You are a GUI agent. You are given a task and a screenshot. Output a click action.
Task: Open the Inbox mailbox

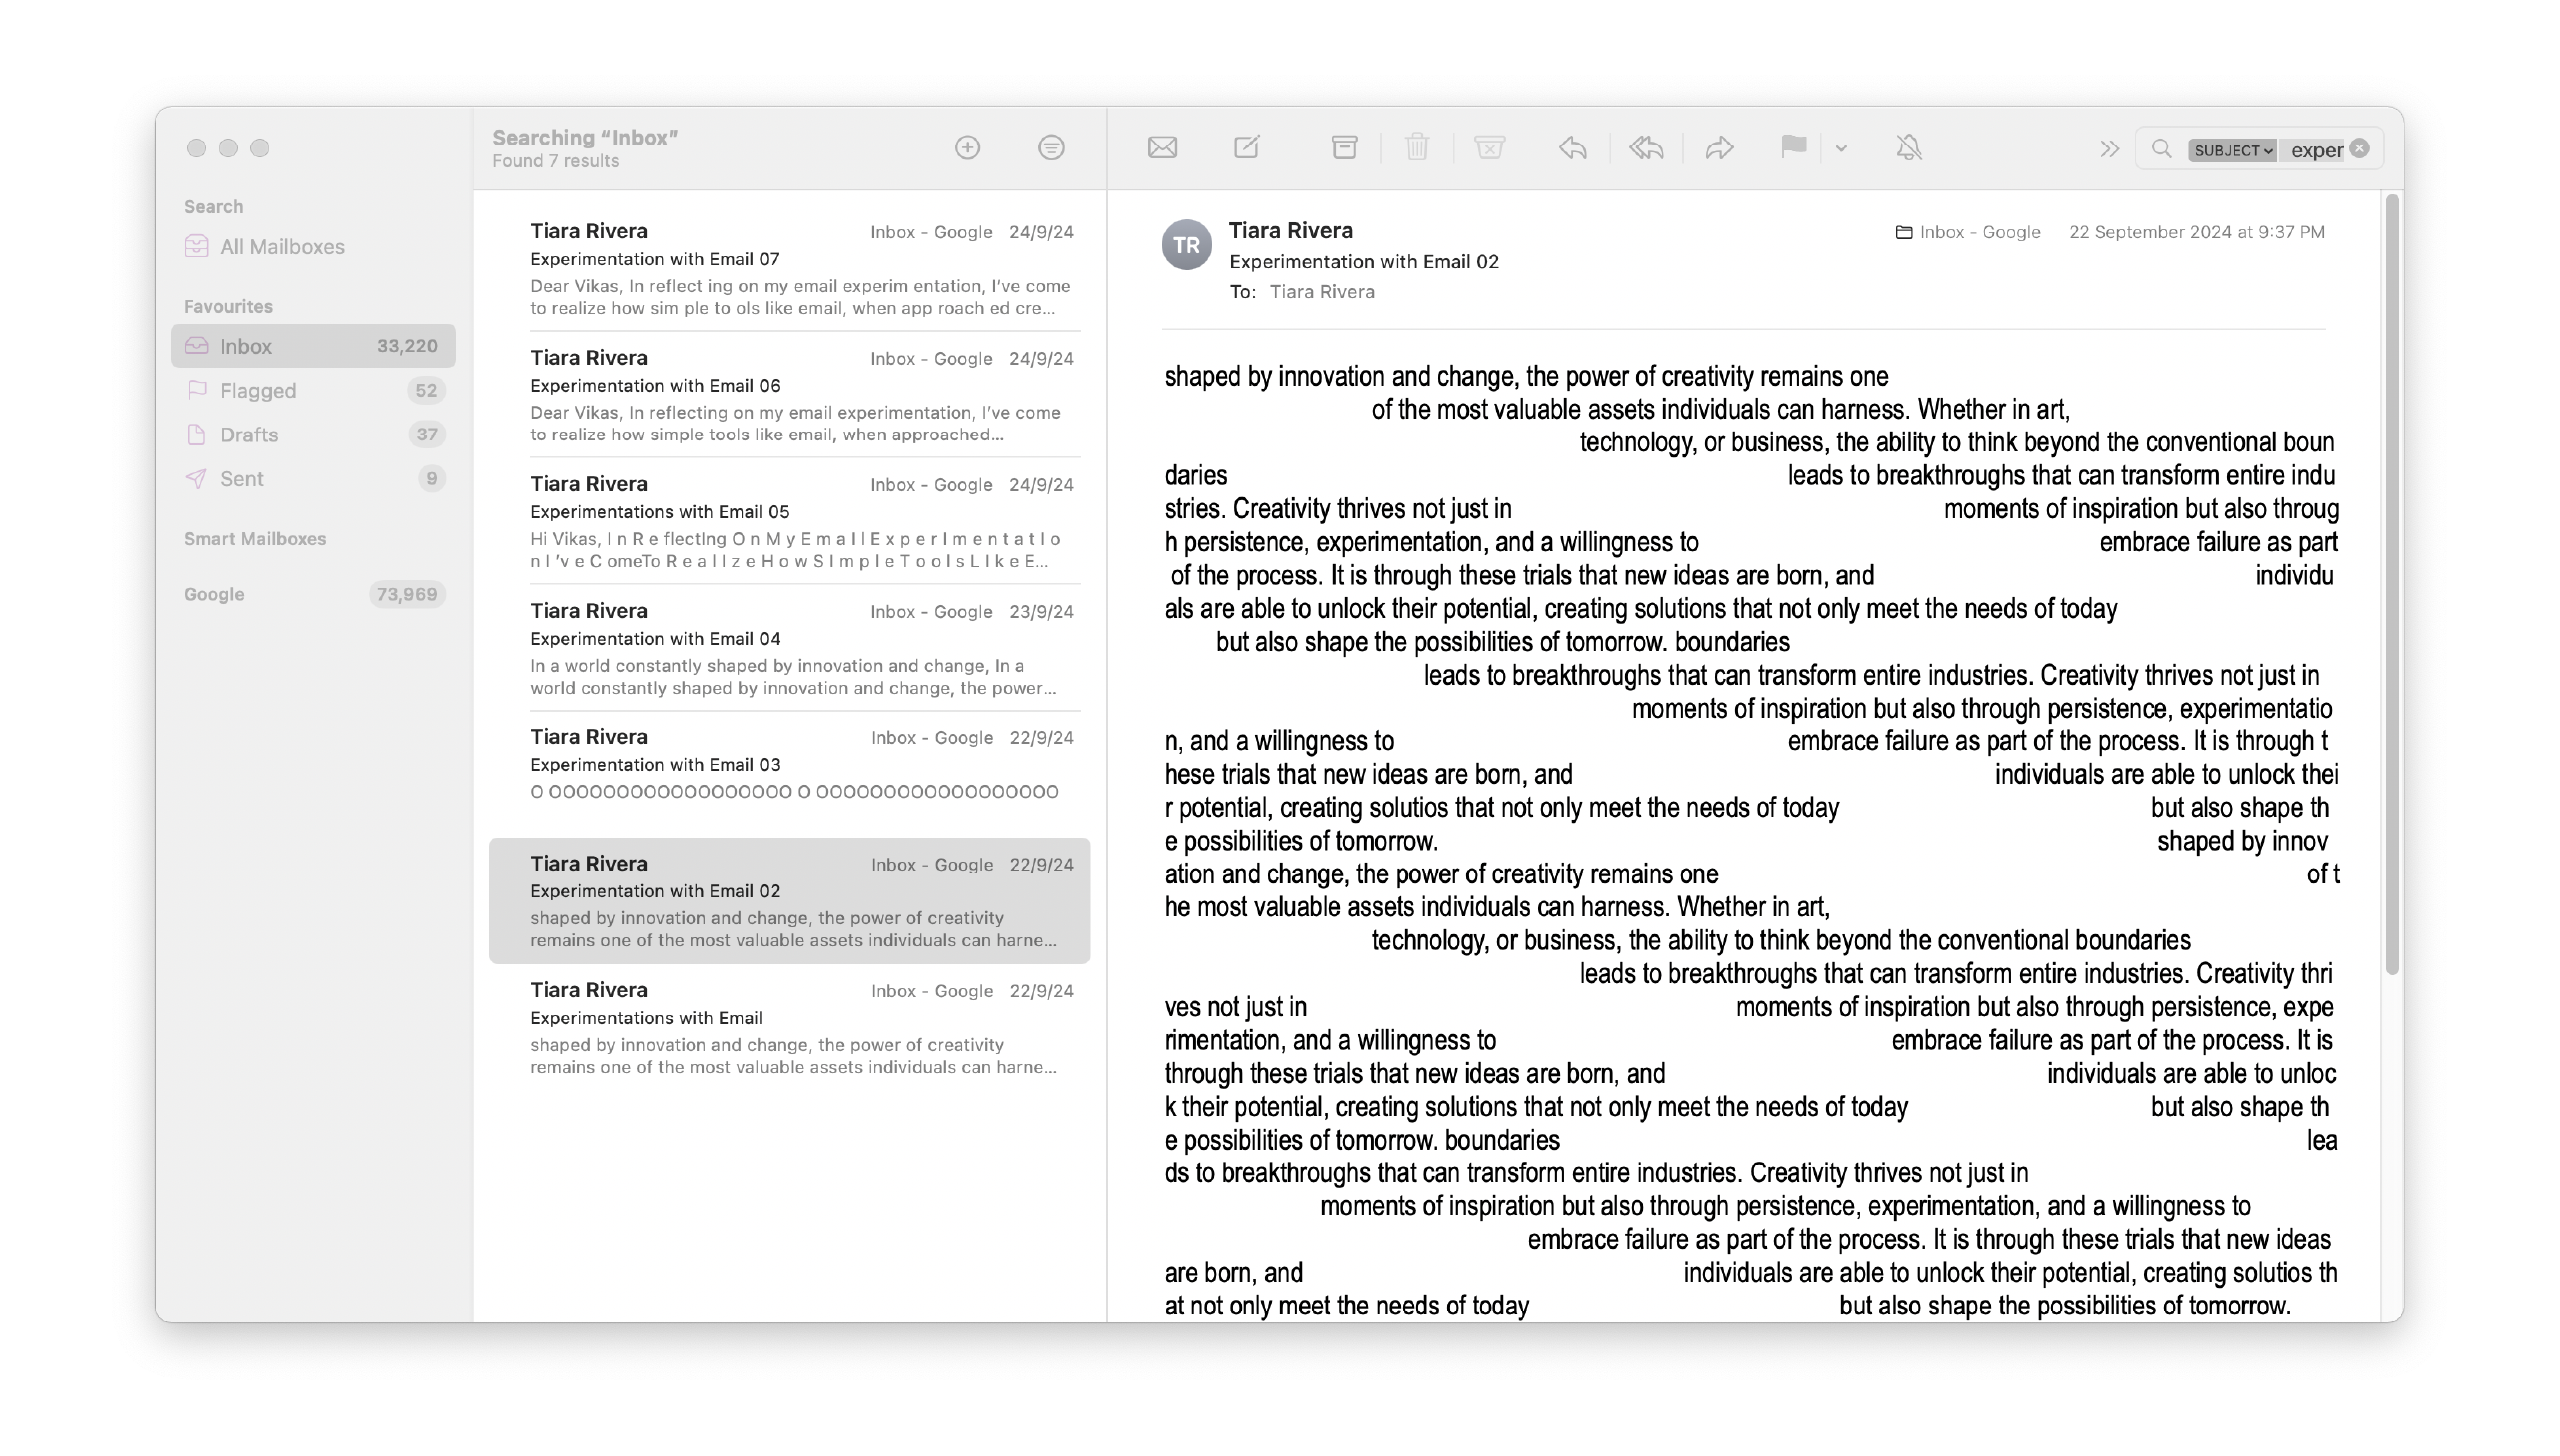click(x=313, y=346)
